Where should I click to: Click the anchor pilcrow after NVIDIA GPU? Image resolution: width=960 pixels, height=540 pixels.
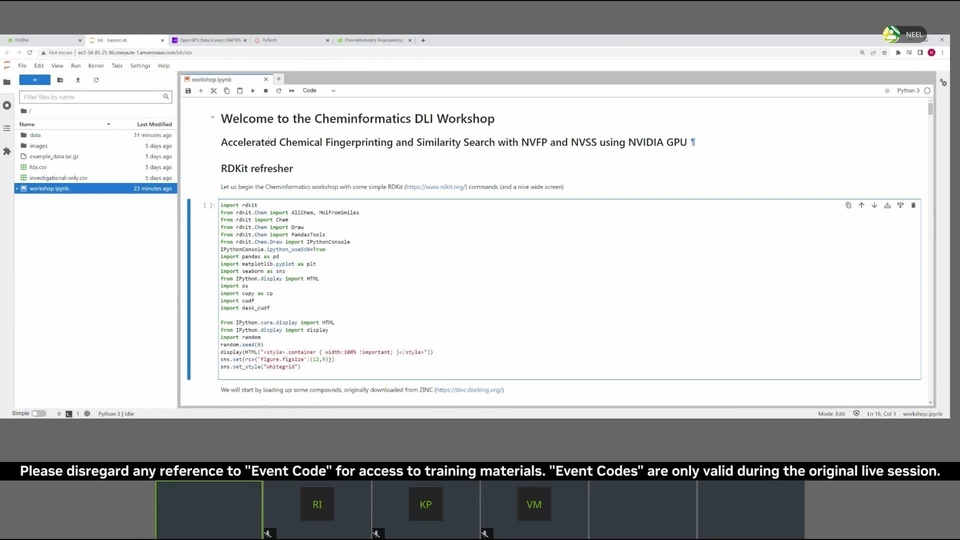[693, 142]
